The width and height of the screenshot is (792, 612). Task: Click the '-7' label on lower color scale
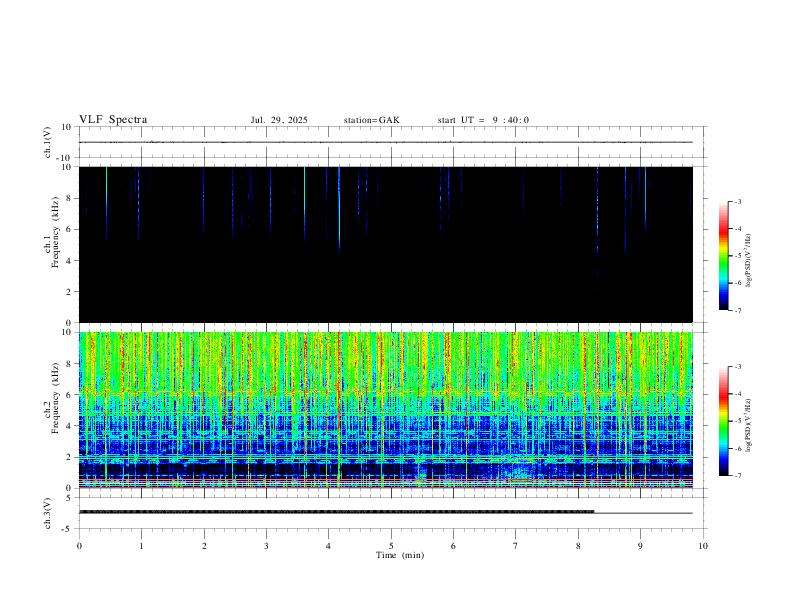[x=737, y=476]
